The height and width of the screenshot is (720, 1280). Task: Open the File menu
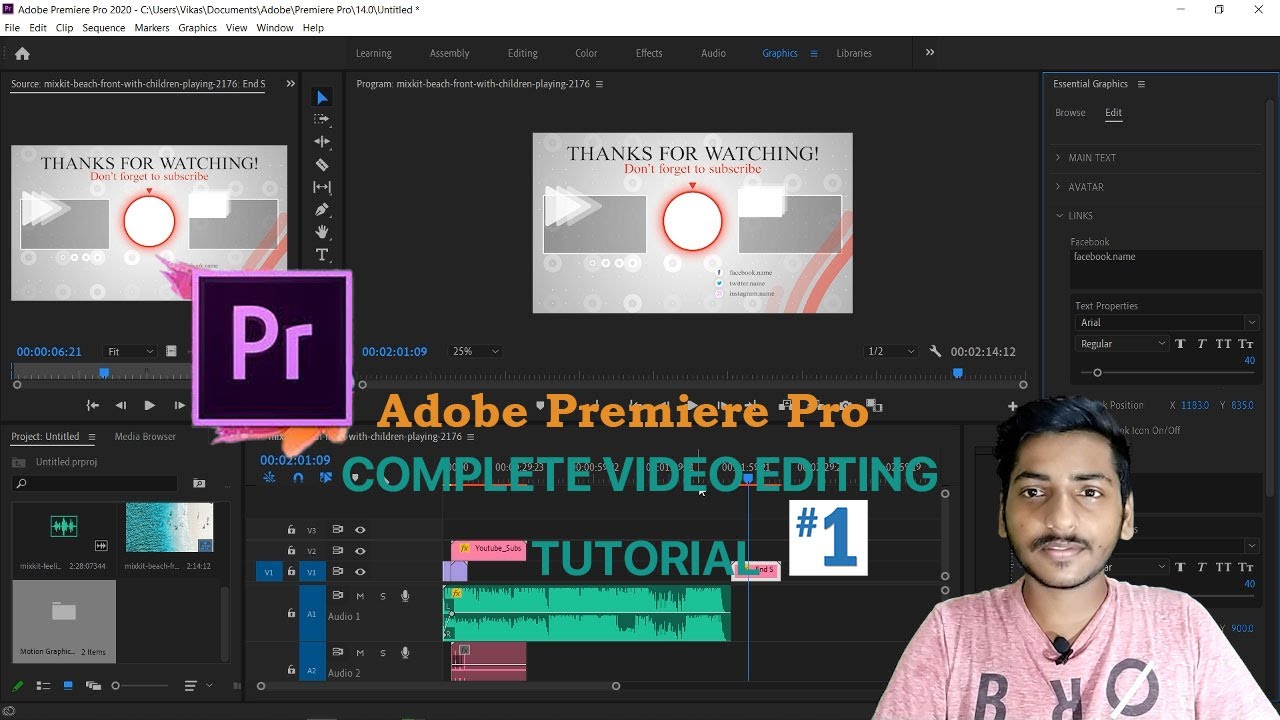(x=12, y=28)
